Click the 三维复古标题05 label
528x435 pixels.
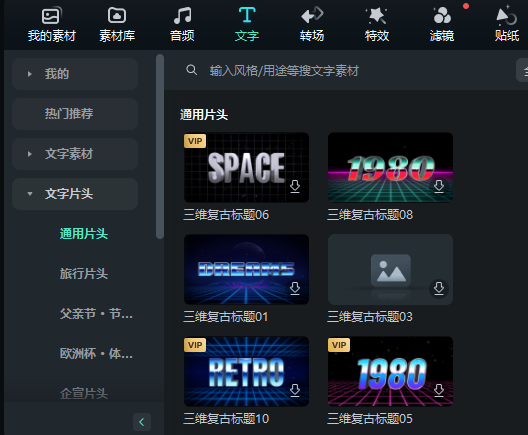[x=370, y=419]
